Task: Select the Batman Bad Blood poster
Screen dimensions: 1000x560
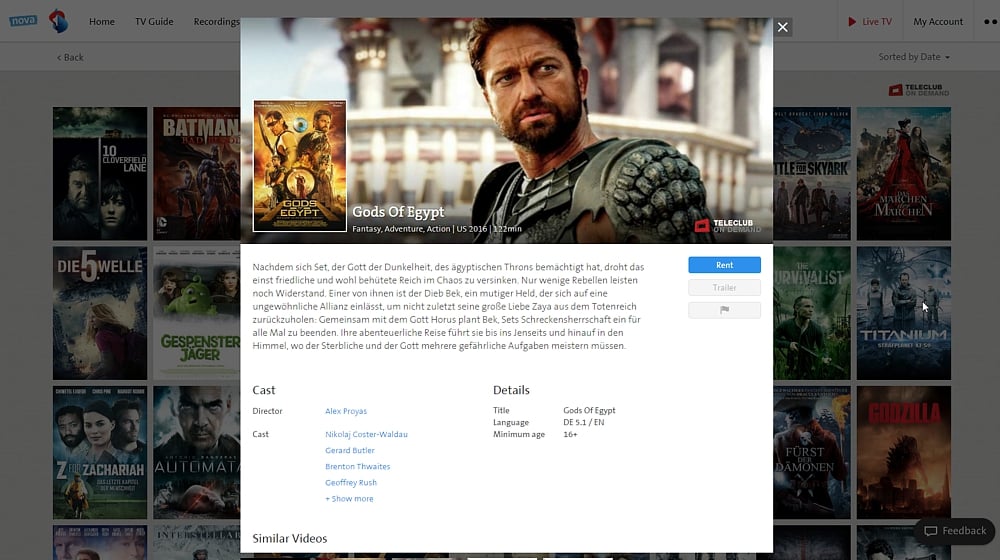Action: (196, 173)
